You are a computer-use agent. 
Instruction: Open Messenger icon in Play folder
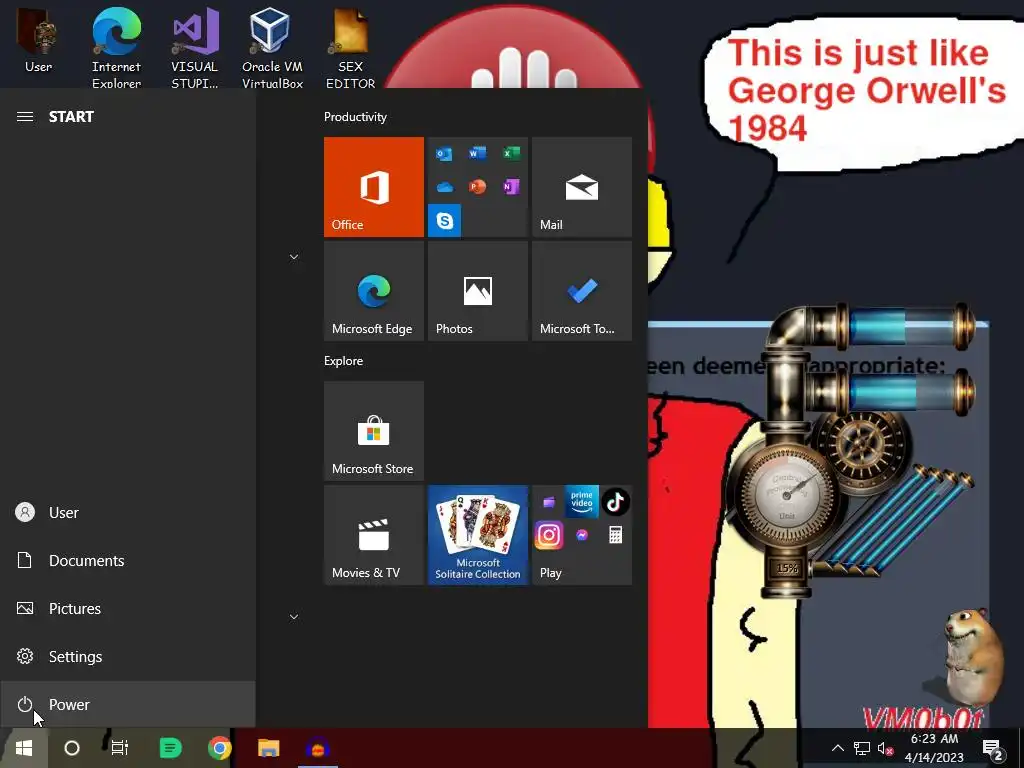point(582,536)
